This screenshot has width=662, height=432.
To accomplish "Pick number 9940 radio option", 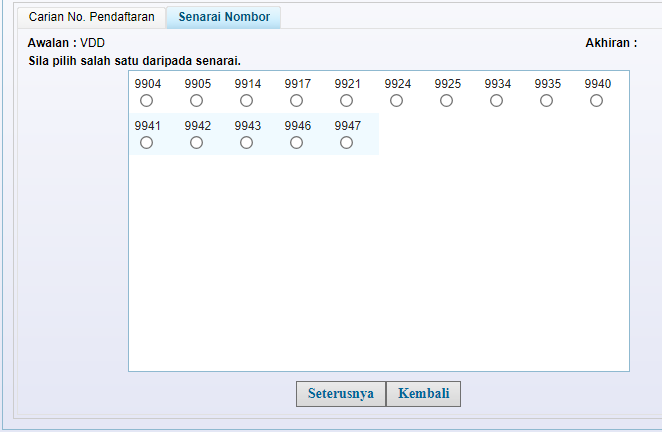I will (597, 101).
